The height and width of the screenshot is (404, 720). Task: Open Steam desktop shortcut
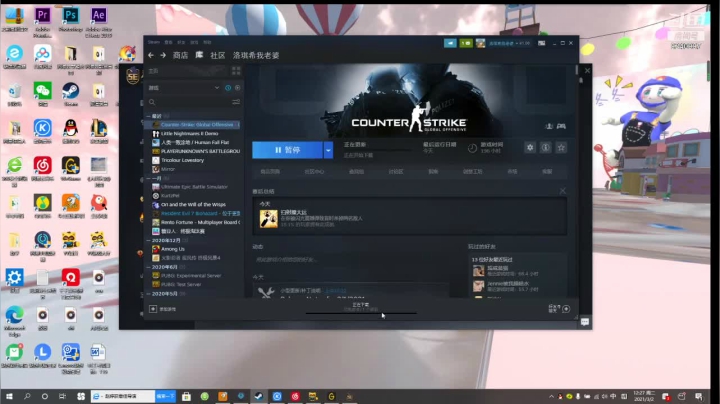click(x=70, y=93)
